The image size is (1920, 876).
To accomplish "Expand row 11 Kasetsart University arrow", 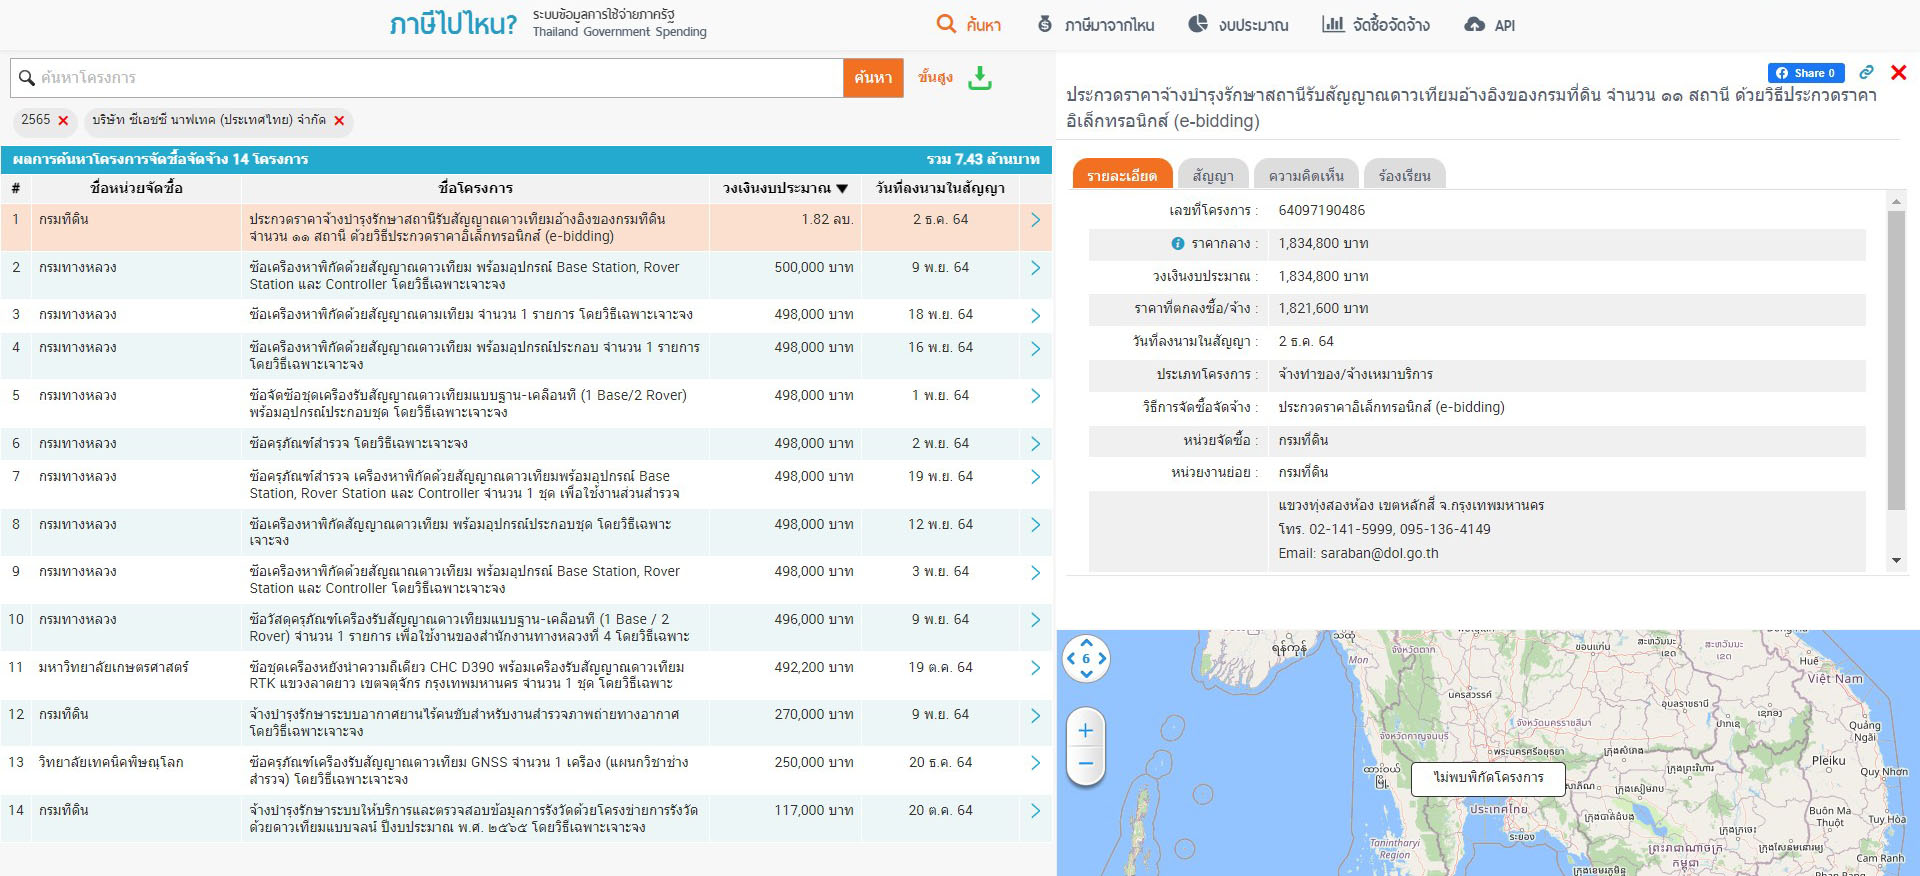I will click(x=1035, y=668).
